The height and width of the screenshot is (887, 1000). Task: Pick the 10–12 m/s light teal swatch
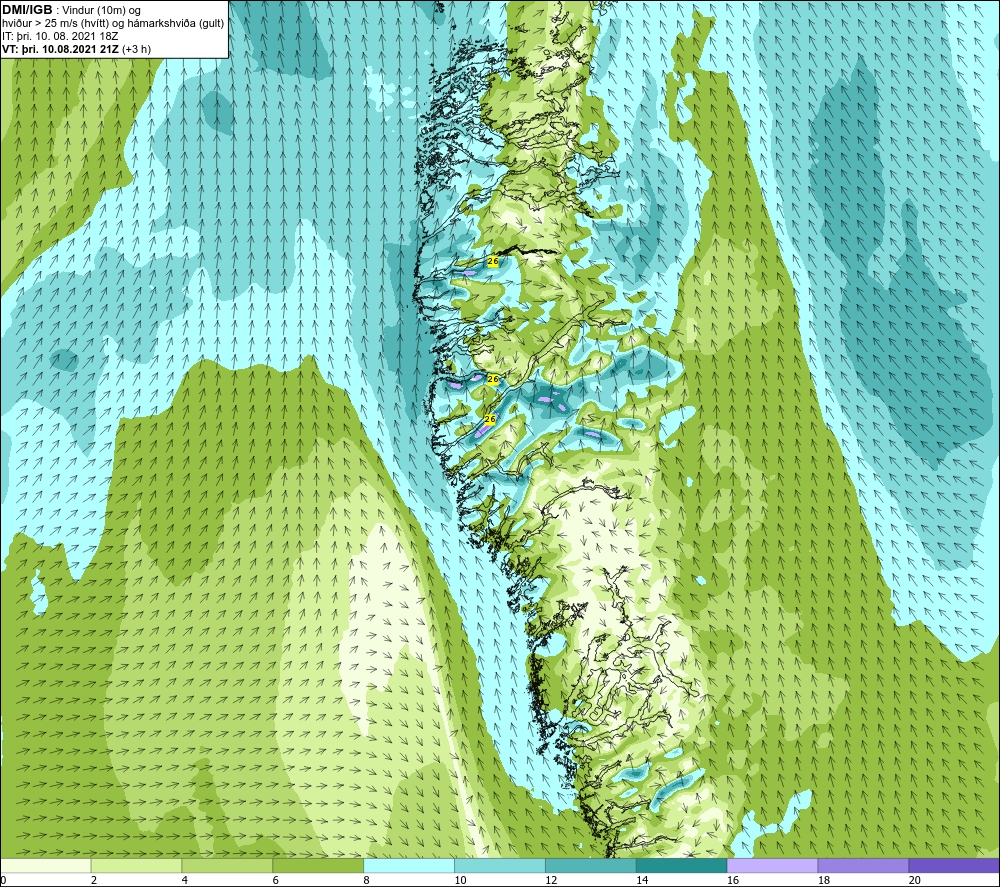(499, 865)
